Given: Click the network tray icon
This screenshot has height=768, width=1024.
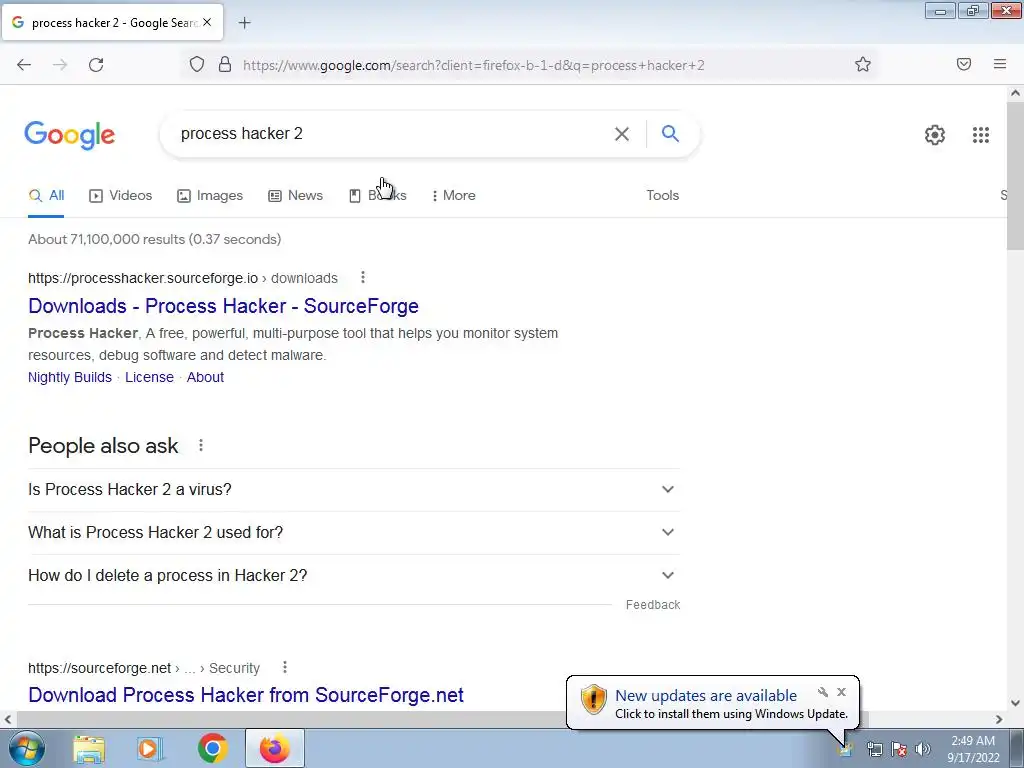Looking at the screenshot, I should [x=874, y=749].
